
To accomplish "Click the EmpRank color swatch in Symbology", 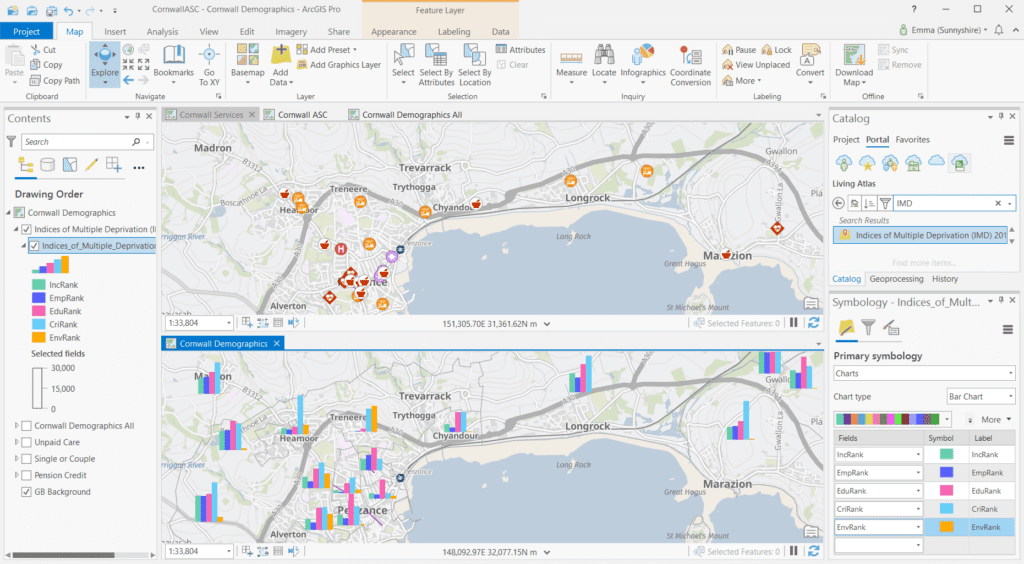I will 946,473.
